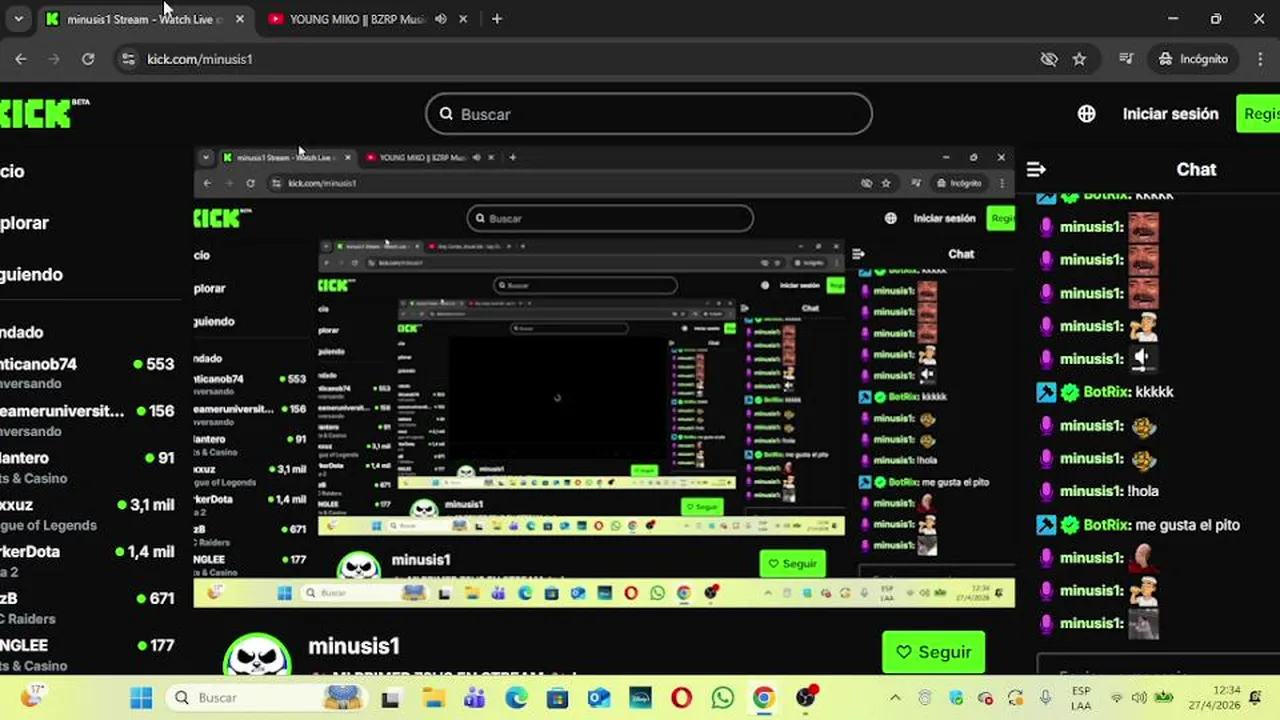
Task: Click the magnifier icon inside the main Kick Buscar box
Action: tap(447, 114)
